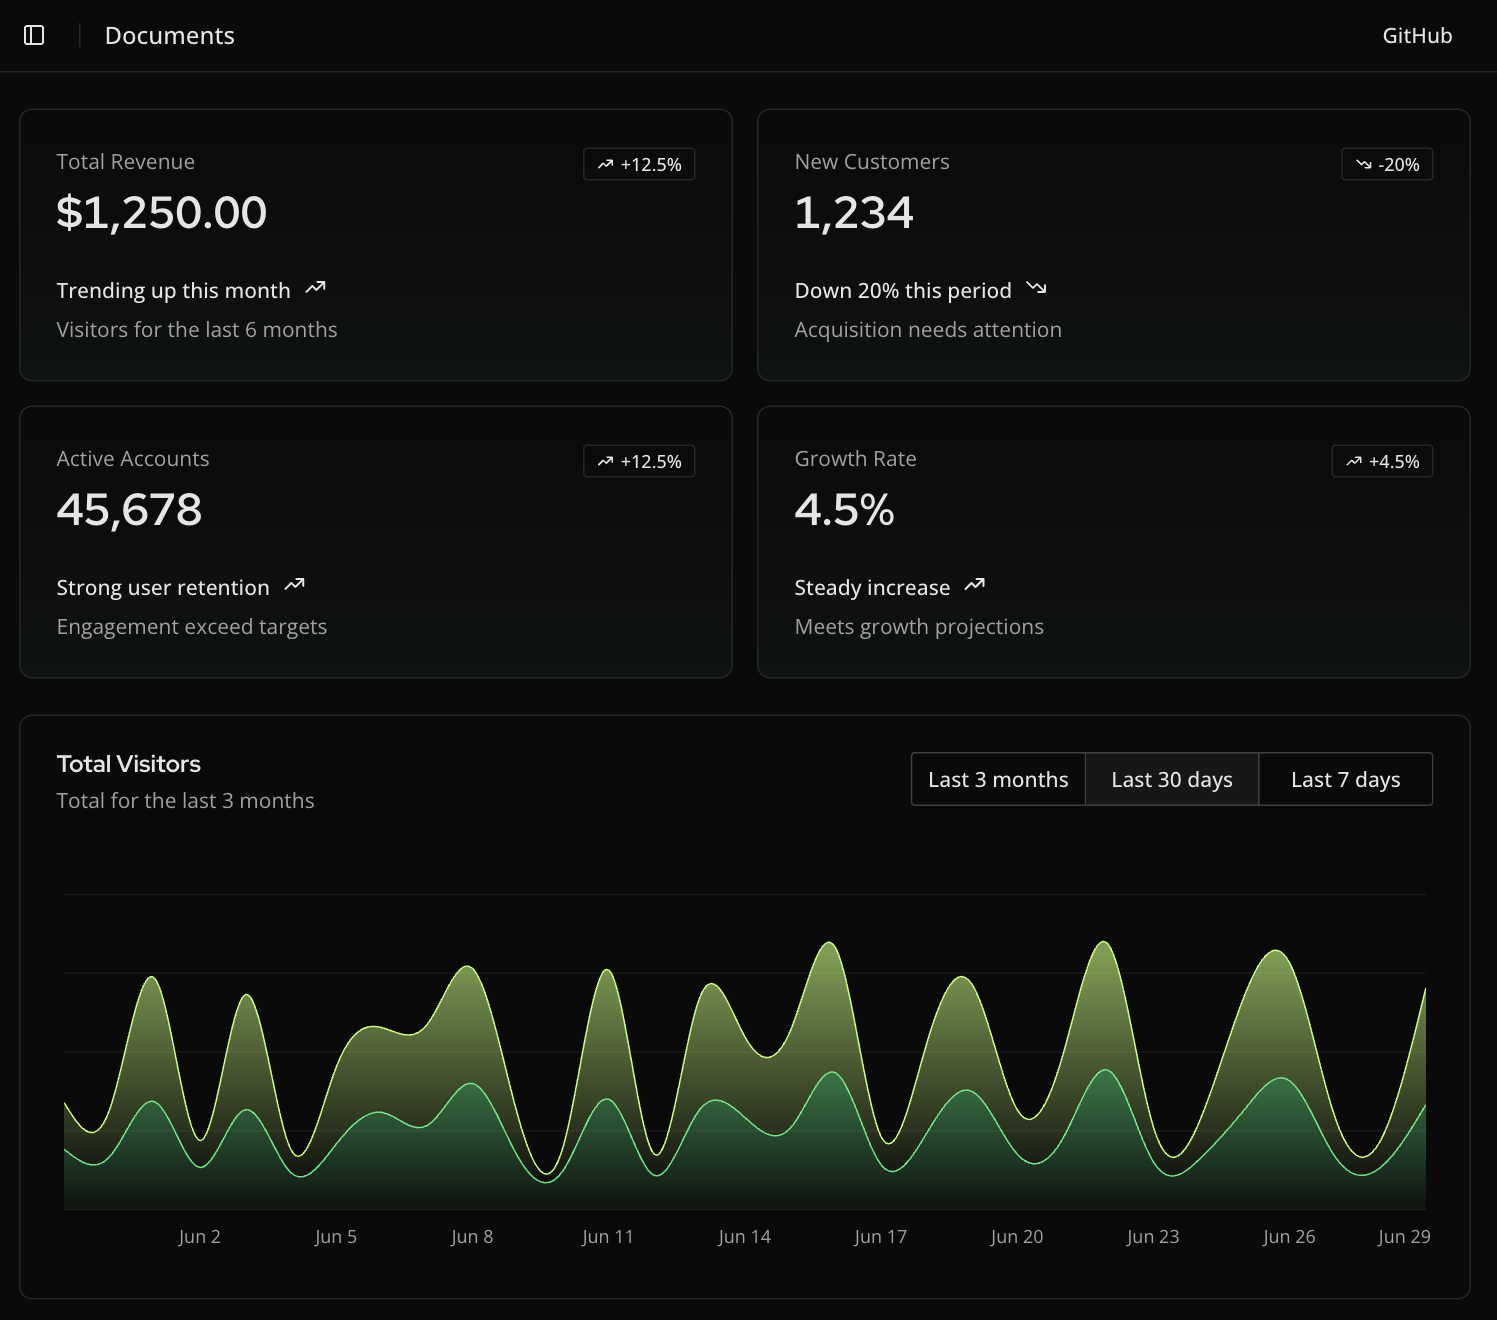The height and width of the screenshot is (1320, 1497).
Task: Open the Documents item in the header
Action: pos(169,35)
